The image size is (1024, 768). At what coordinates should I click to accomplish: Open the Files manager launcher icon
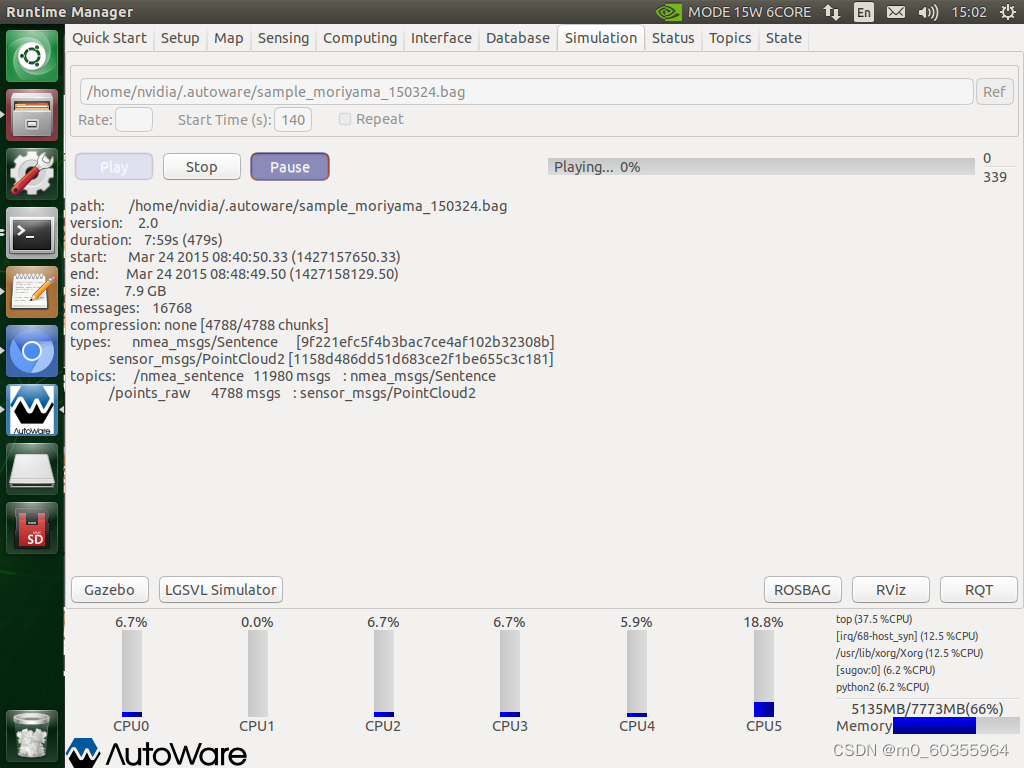(x=32, y=116)
